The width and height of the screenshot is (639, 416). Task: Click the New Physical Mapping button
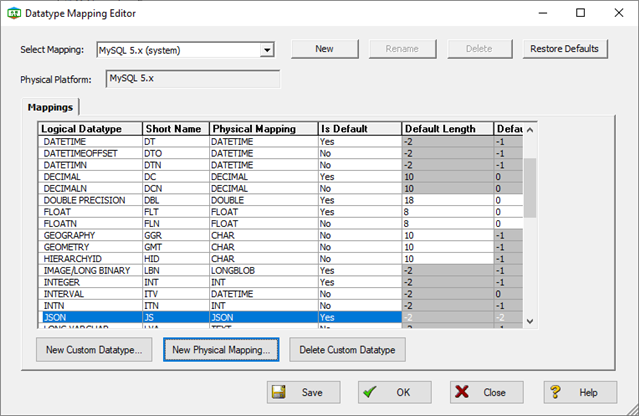(x=221, y=350)
